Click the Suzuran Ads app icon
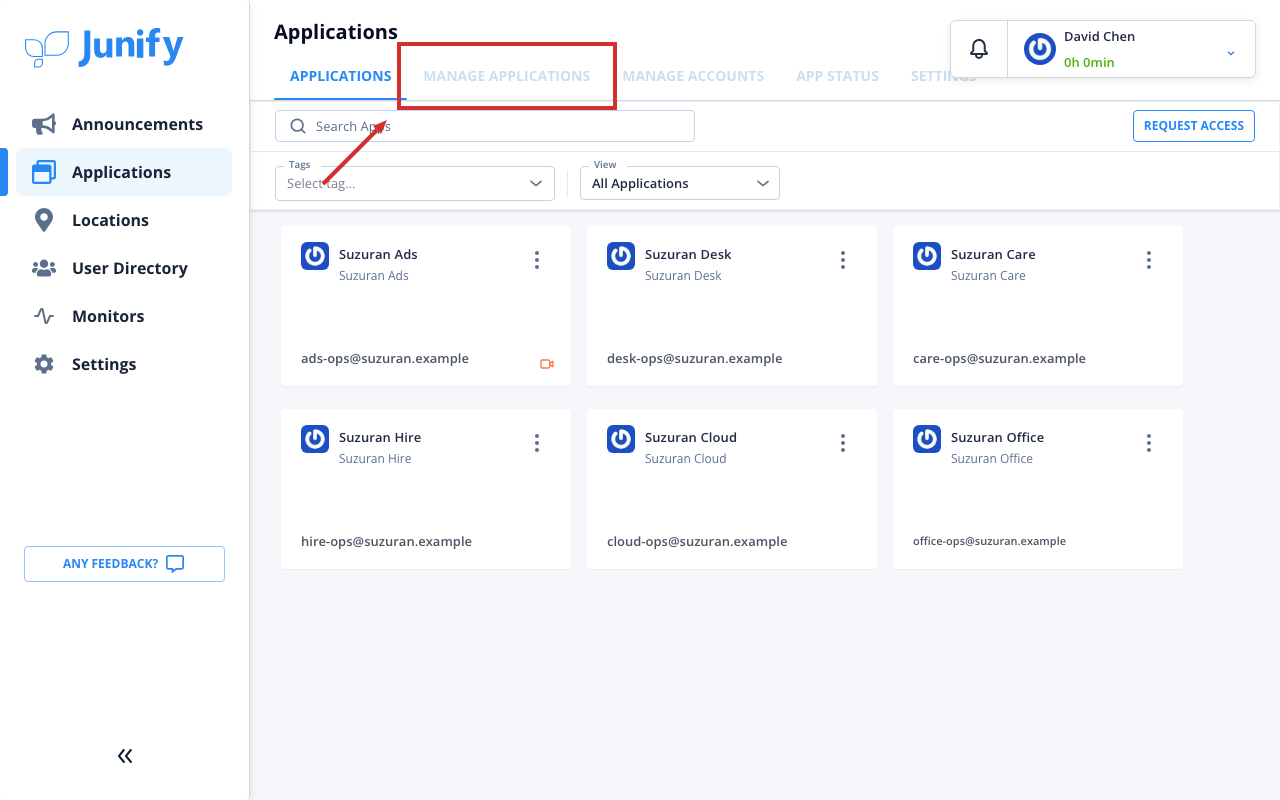Viewport: 1280px width, 800px height. tap(315, 256)
